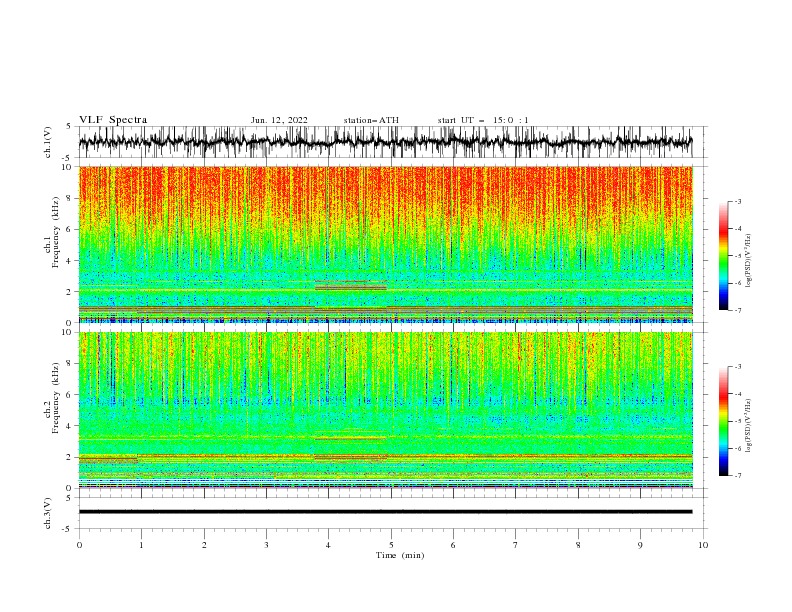This screenshot has height=612, width=792.
Task: Click the 'Time (min)' axis label
Action: [x=400, y=555]
